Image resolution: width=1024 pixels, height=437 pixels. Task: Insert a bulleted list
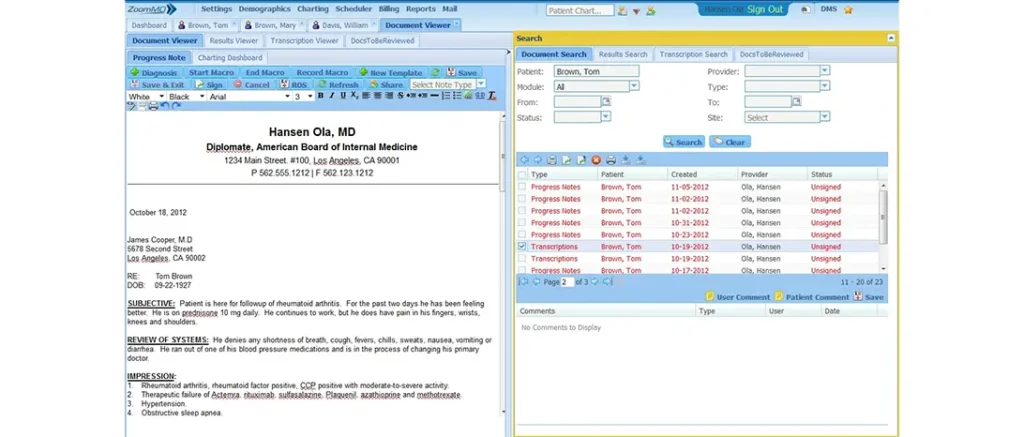457,96
